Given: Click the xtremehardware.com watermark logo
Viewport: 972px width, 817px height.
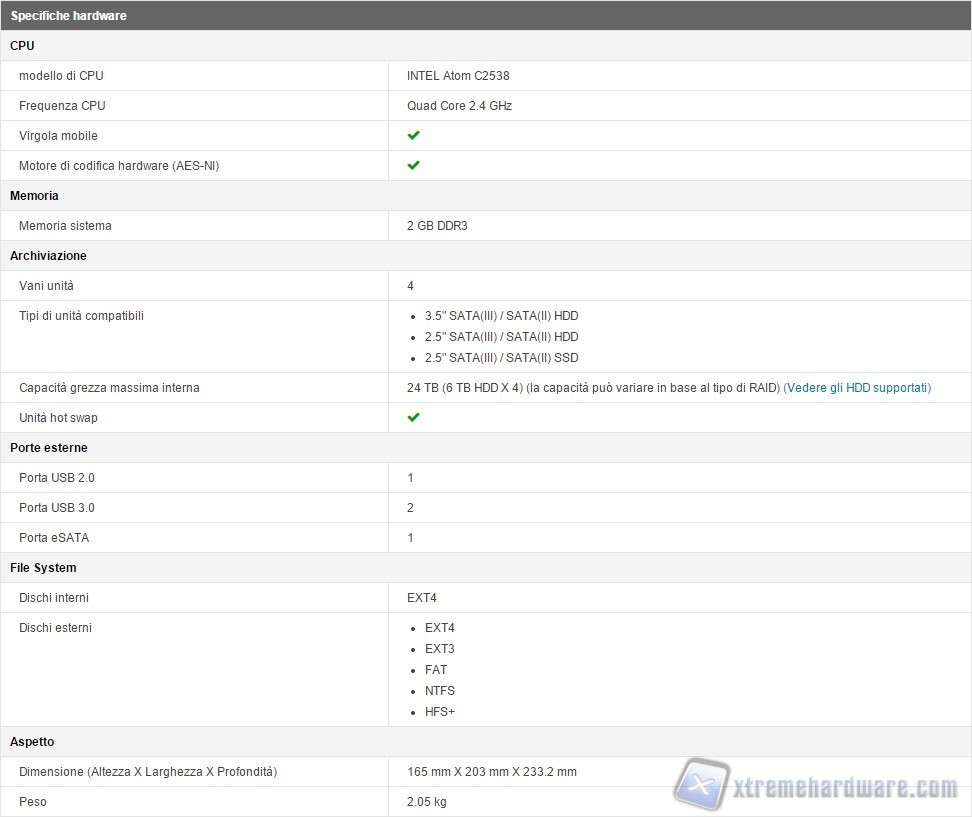Looking at the screenshot, I should pyautogui.click(x=816, y=786).
